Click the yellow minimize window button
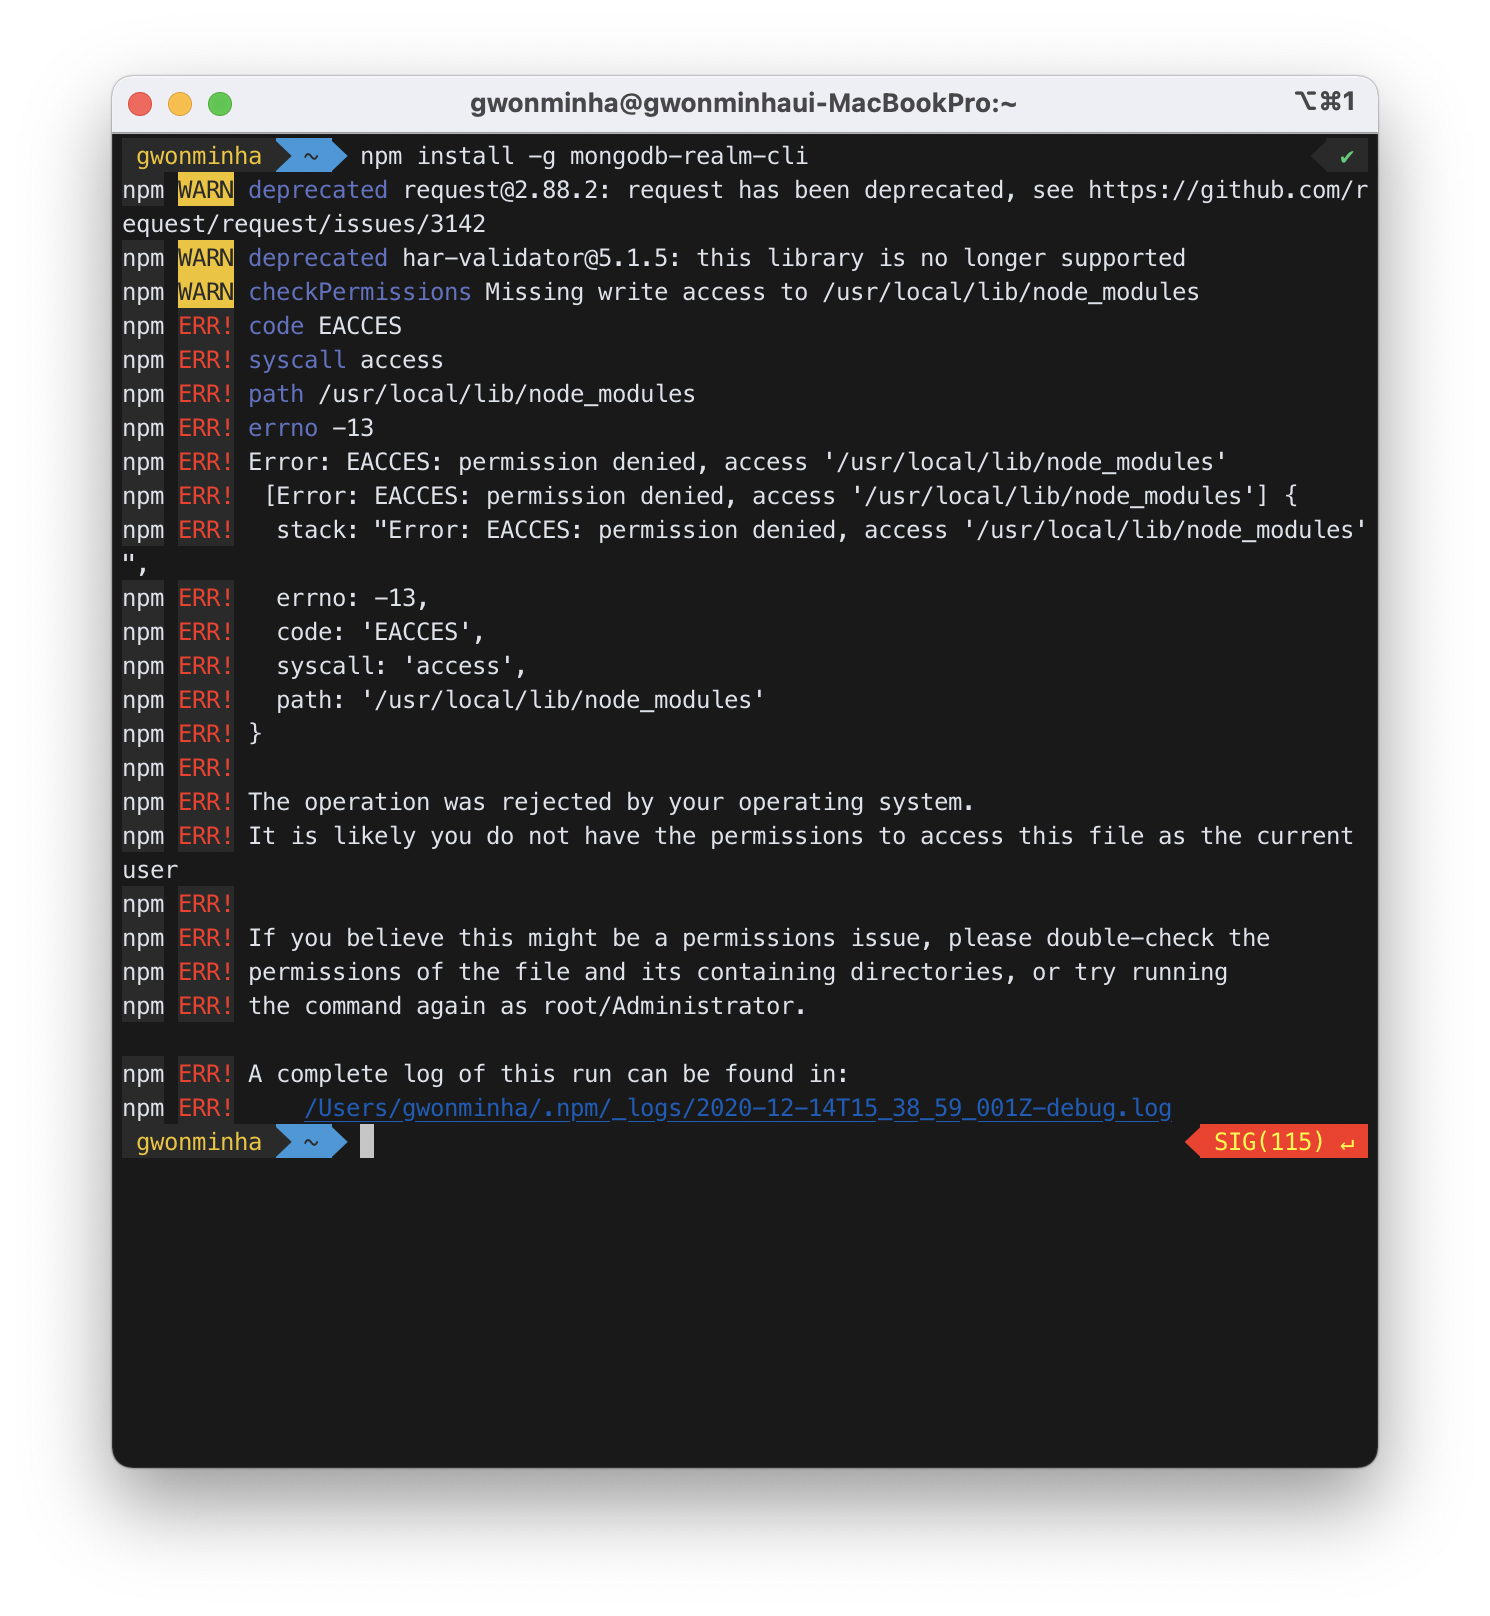The image size is (1490, 1616). point(180,104)
